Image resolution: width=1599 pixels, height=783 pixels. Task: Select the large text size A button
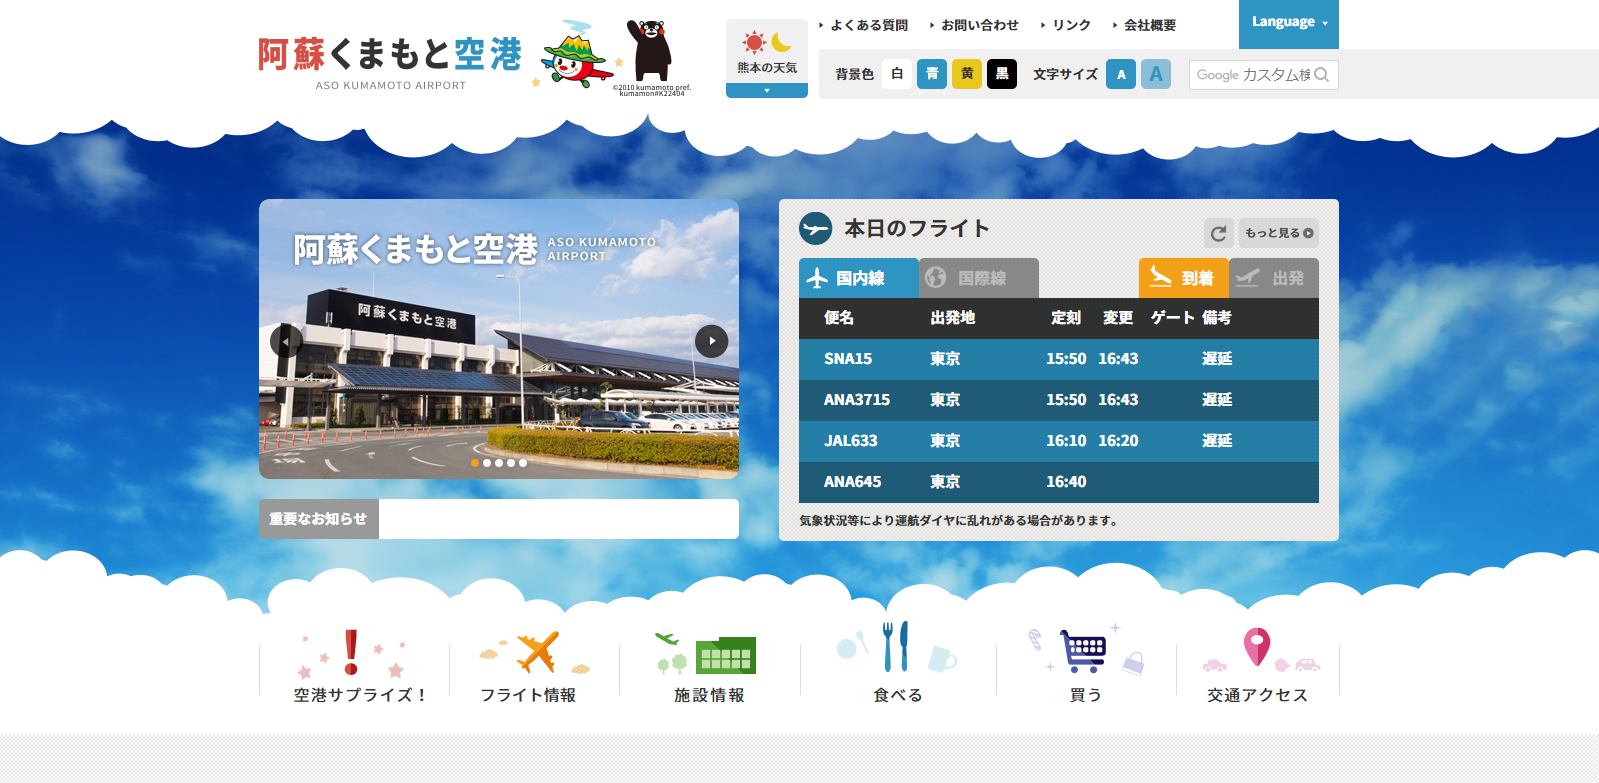pyautogui.click(x=1156, y=74)
